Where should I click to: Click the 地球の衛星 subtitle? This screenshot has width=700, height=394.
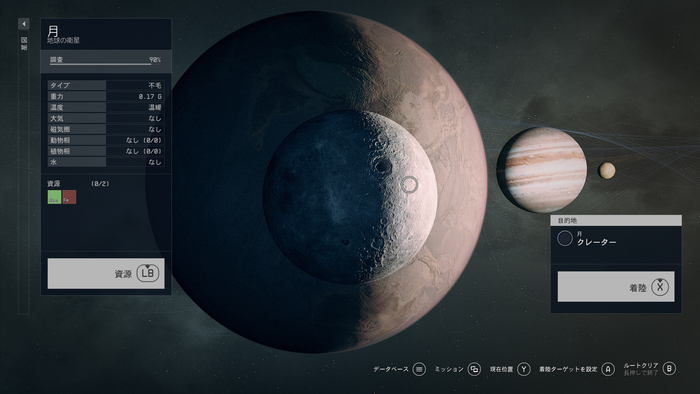[63, 40]
